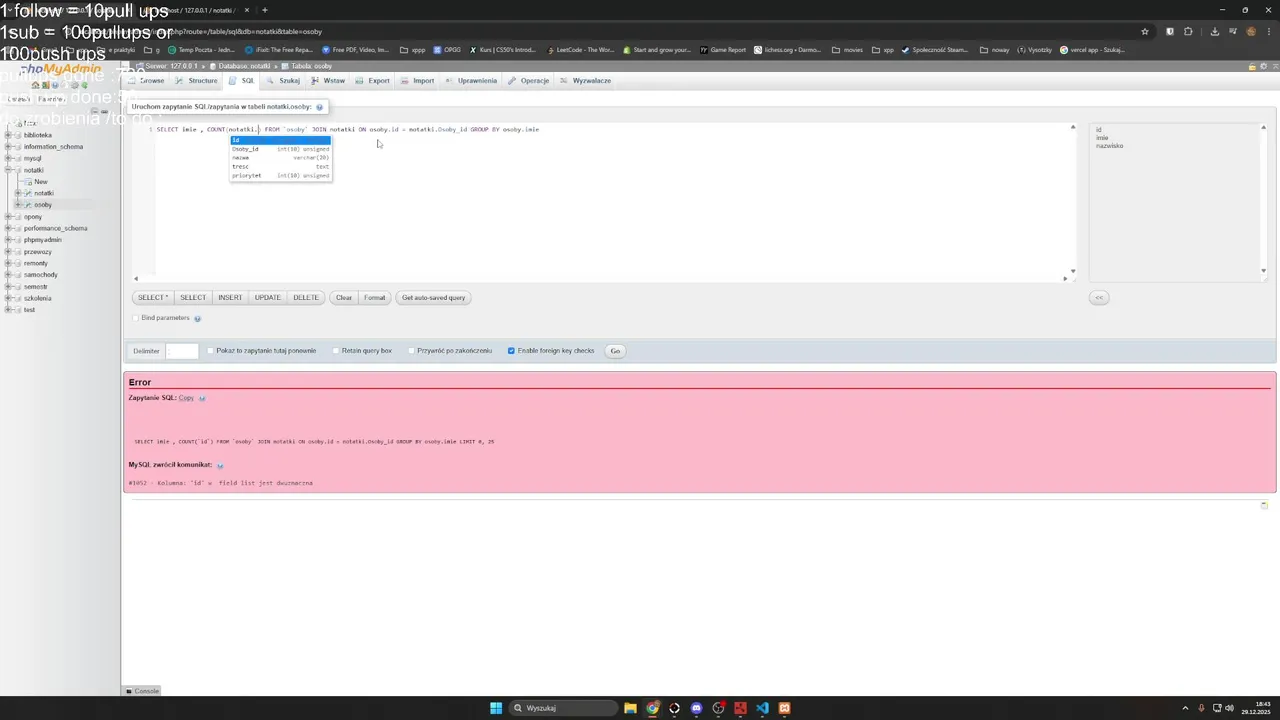Clear the SQL query box
This screenshot has height=720, width=1280.
(x=344, y=297)
